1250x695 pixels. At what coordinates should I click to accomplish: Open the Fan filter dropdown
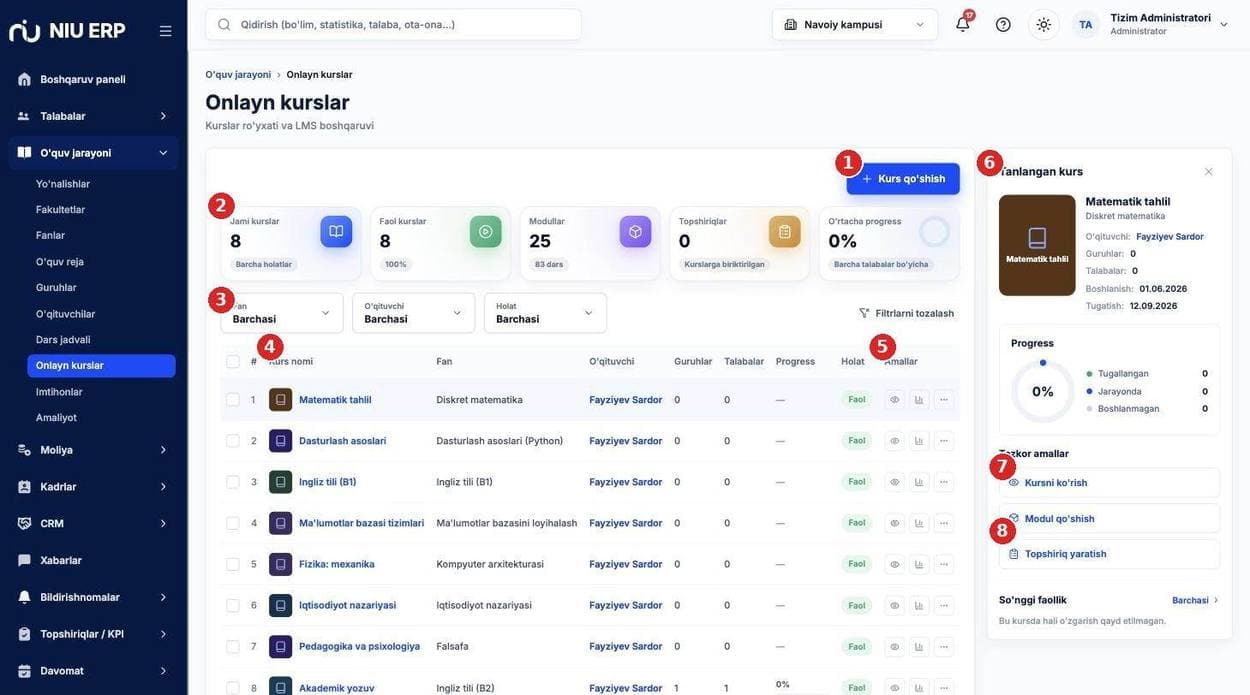[282, 313]
